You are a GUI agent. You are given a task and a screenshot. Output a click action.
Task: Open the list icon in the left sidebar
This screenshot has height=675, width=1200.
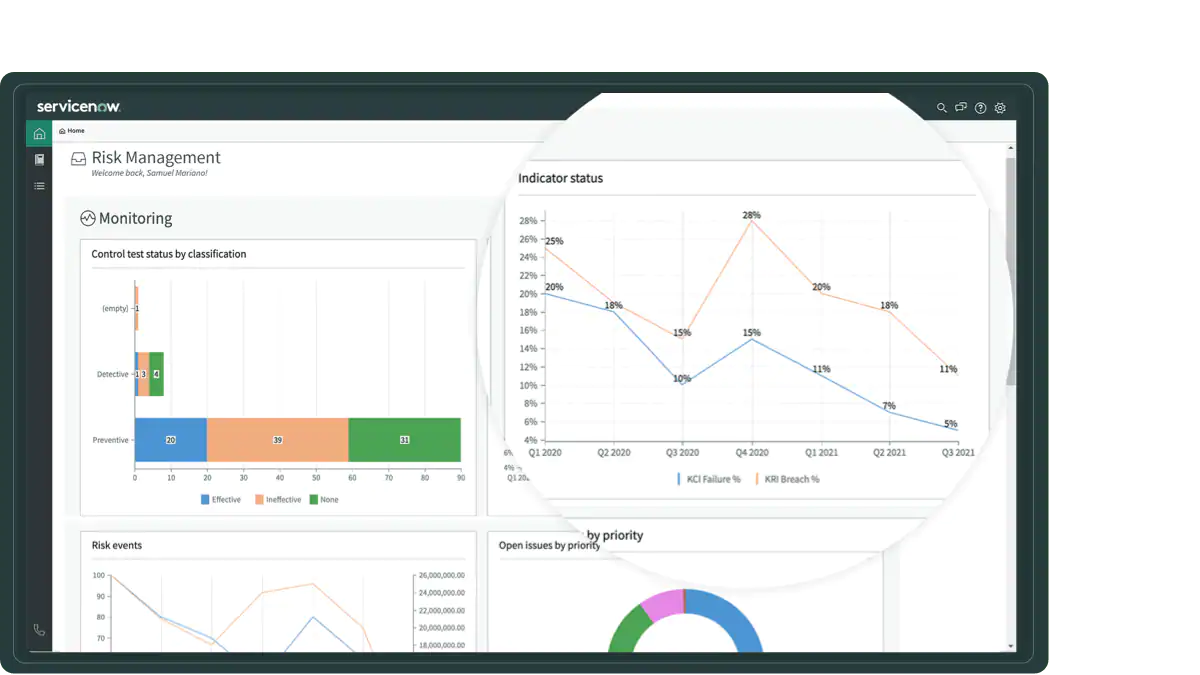point(39,186)
